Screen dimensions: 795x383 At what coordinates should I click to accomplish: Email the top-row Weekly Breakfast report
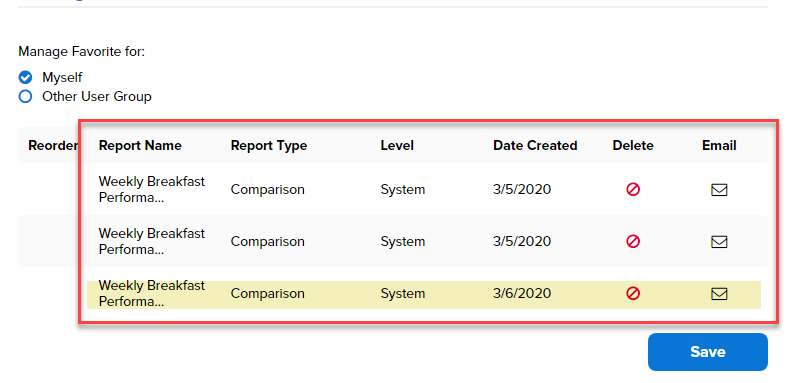719,190
